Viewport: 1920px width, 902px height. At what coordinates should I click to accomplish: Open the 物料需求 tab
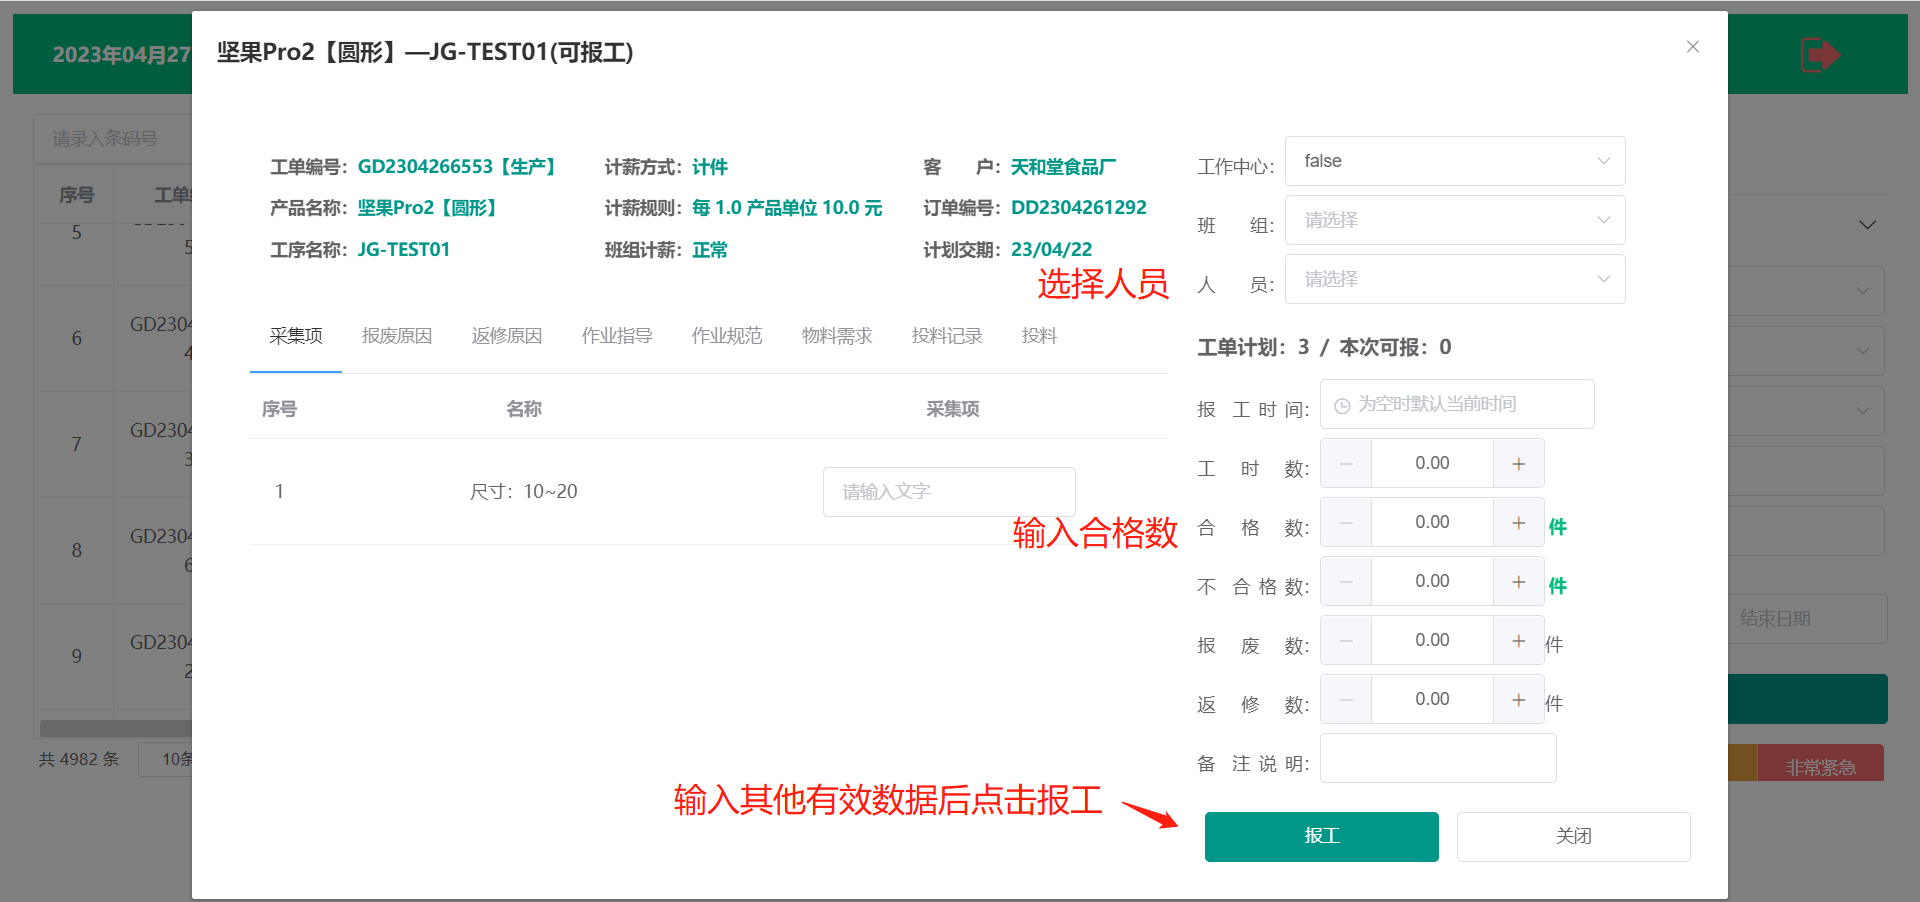pos(836,336)
